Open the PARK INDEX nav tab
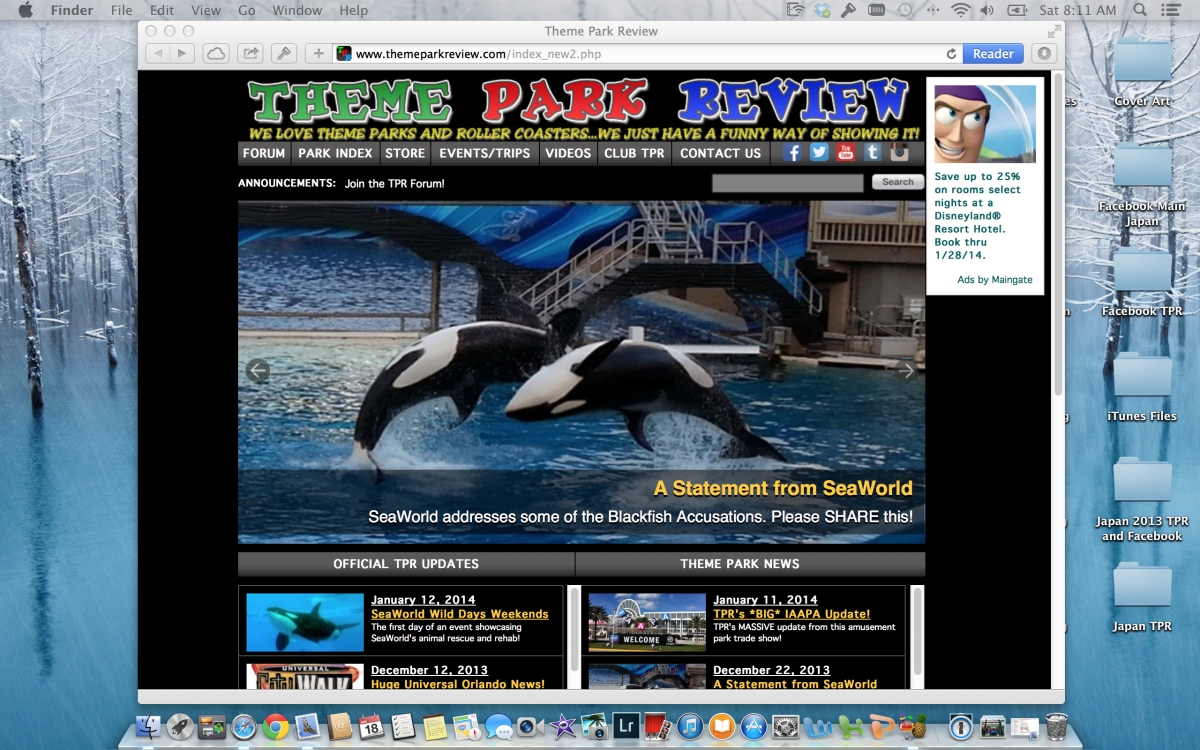This screenshot has width=1200, height=750. pos(335,153)
